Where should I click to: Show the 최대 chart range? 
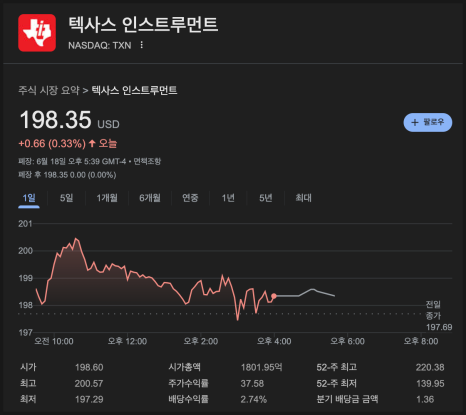pos(303,198)
